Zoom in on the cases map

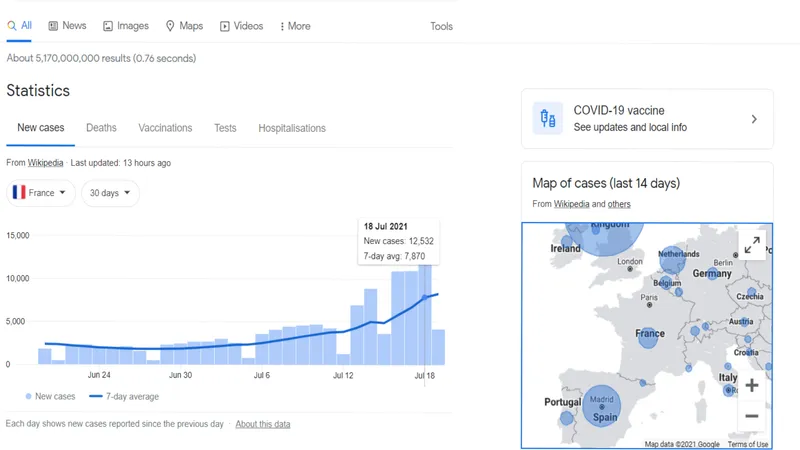point(752,385)
